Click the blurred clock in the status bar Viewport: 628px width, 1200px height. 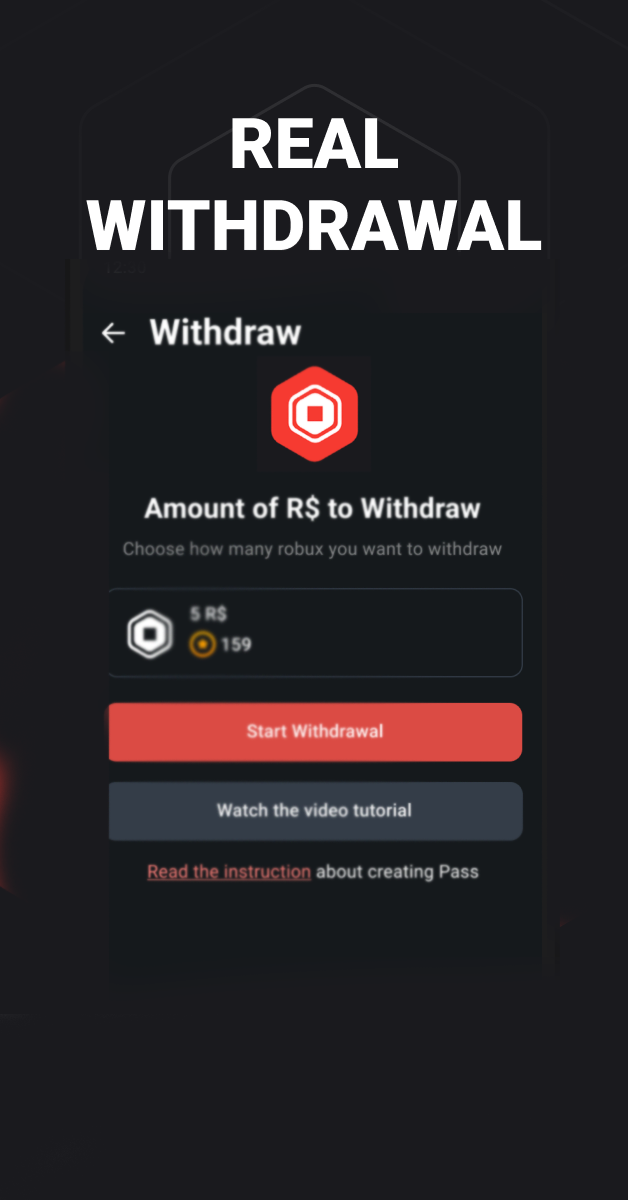(126, 268)
